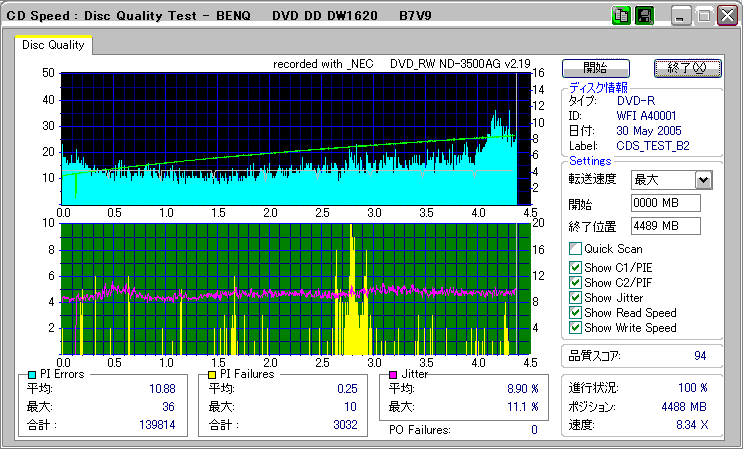Screen dimensions: 743x449
Task: Open the 転送速度 speed dropdown
Action: click(703, 180)
